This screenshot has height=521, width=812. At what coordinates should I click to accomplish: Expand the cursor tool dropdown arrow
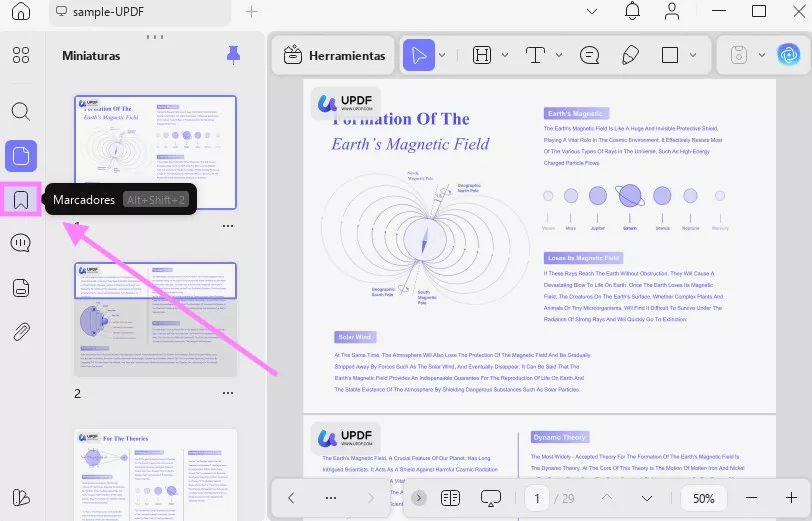(442, 55)
